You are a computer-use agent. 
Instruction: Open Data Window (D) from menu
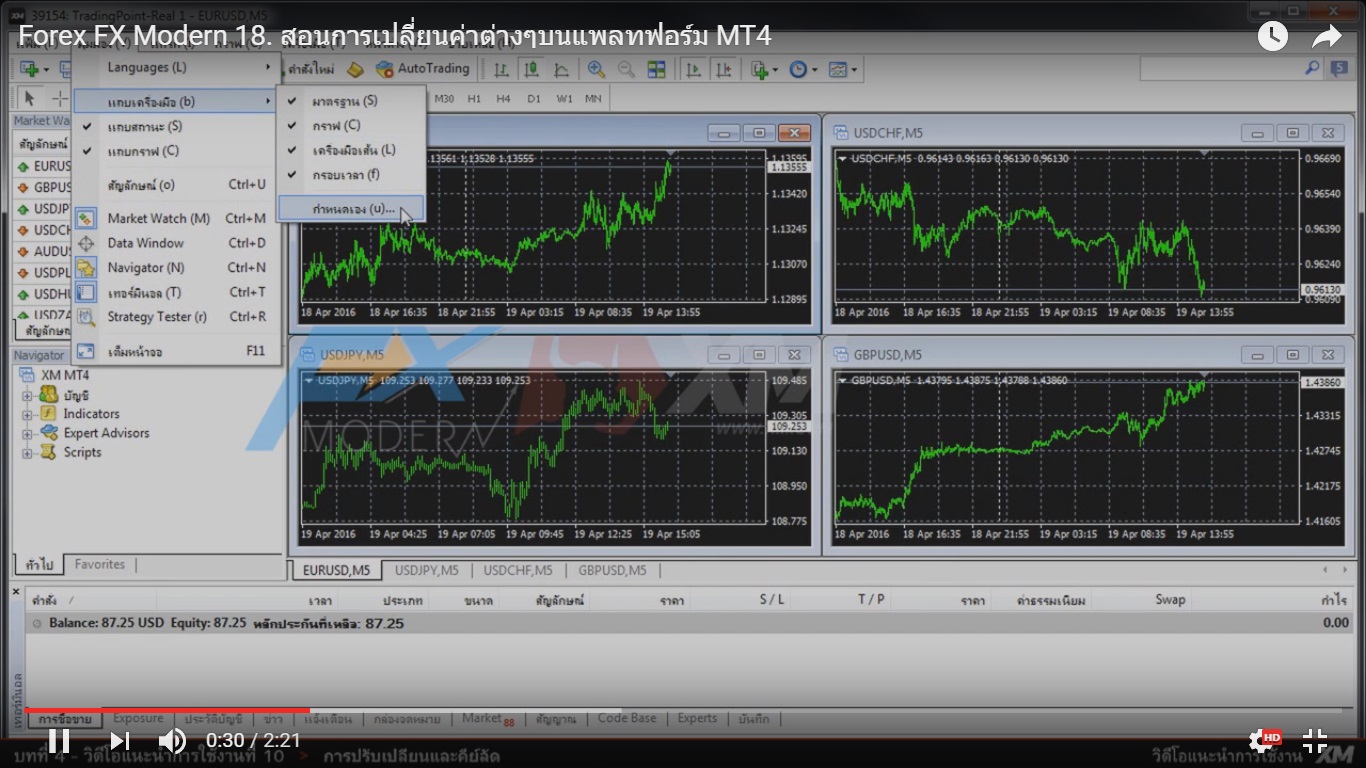176,243
